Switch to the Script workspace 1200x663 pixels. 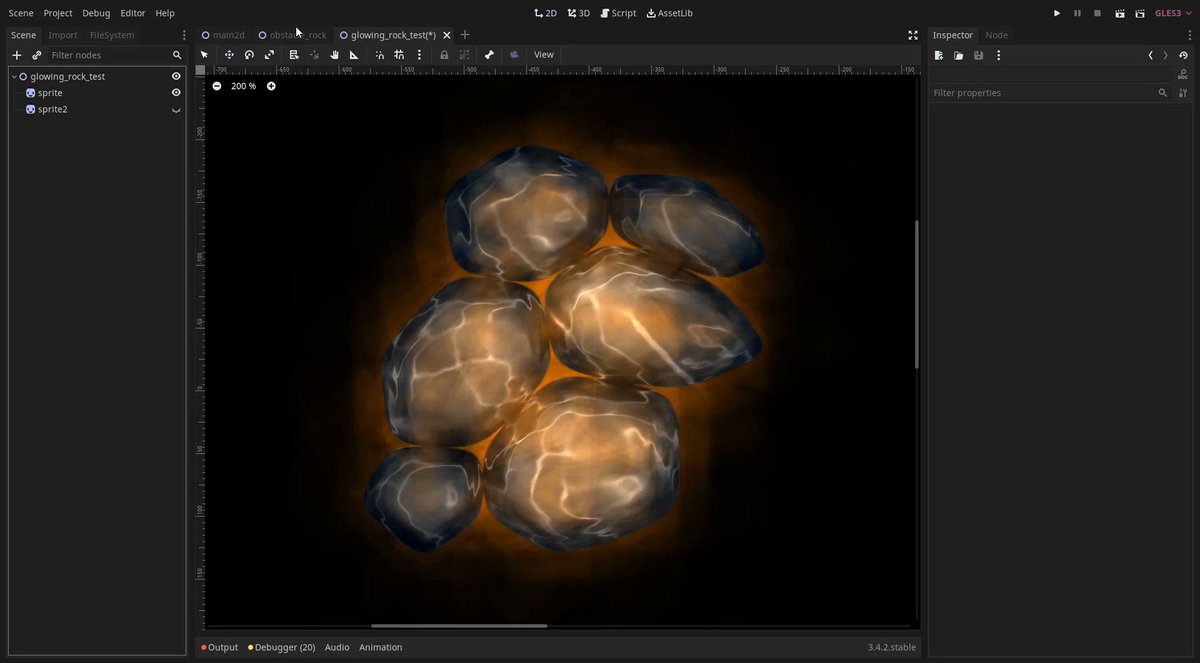tap(618, 13)
